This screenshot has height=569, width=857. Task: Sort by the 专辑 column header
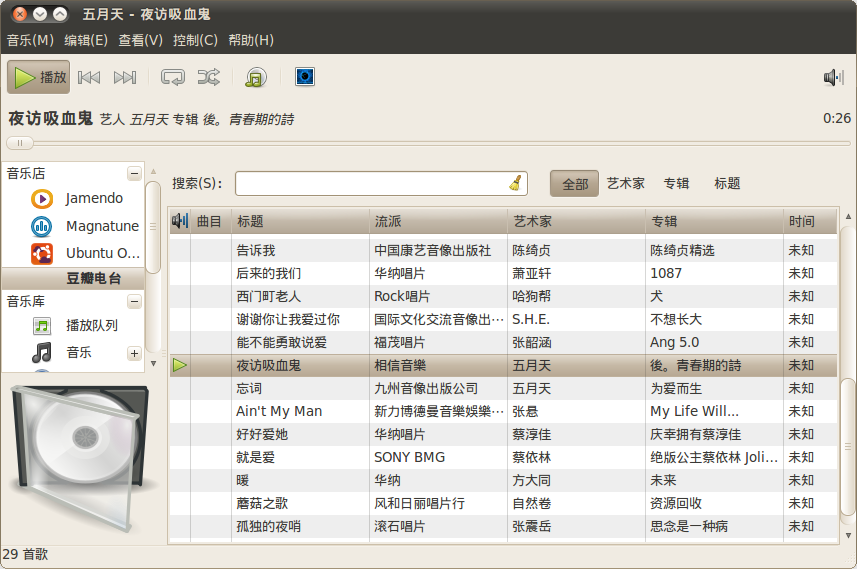tap(714, 221)
